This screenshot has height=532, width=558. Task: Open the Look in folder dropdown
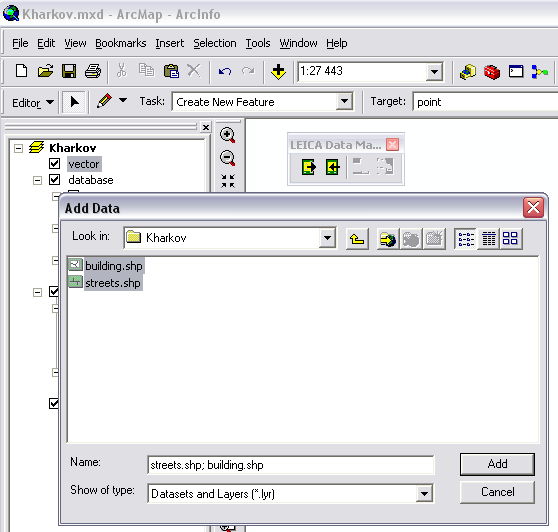click(x=327, y=238)
